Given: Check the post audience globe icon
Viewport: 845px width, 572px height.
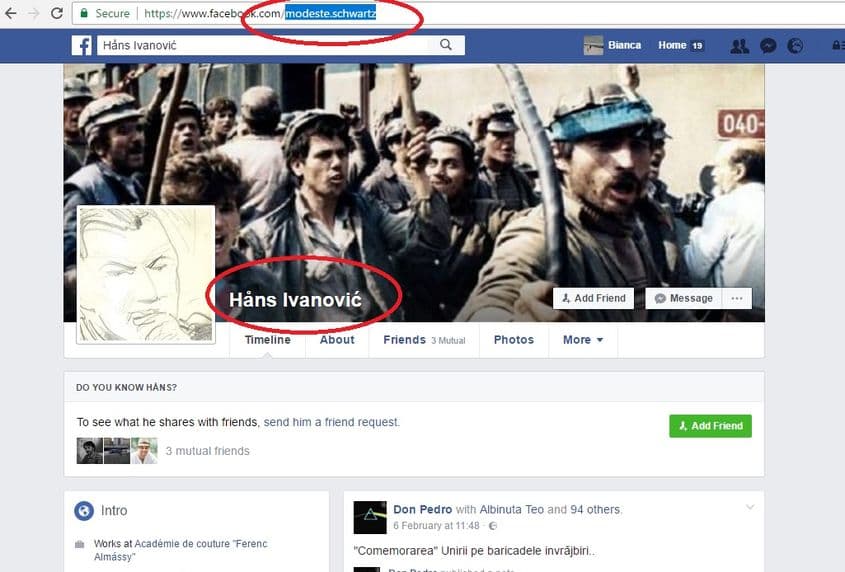Looking at the screenshot, I should (x=493, y=526).
